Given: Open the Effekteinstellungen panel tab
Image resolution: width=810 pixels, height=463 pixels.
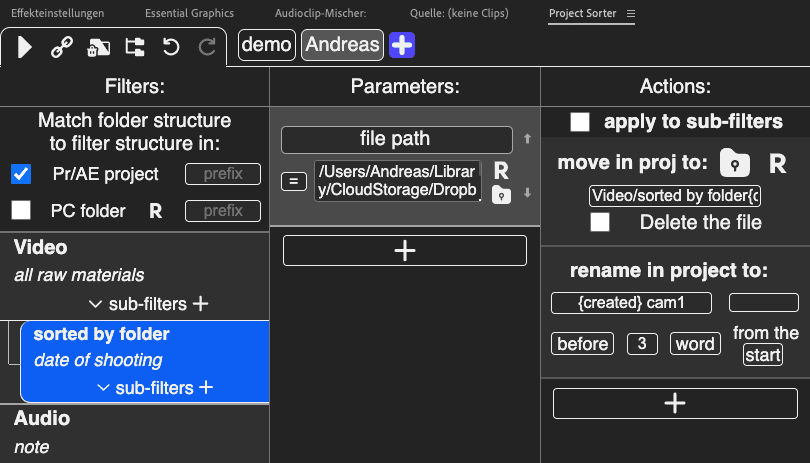Looking at the screenshot, I should [55, 13].
